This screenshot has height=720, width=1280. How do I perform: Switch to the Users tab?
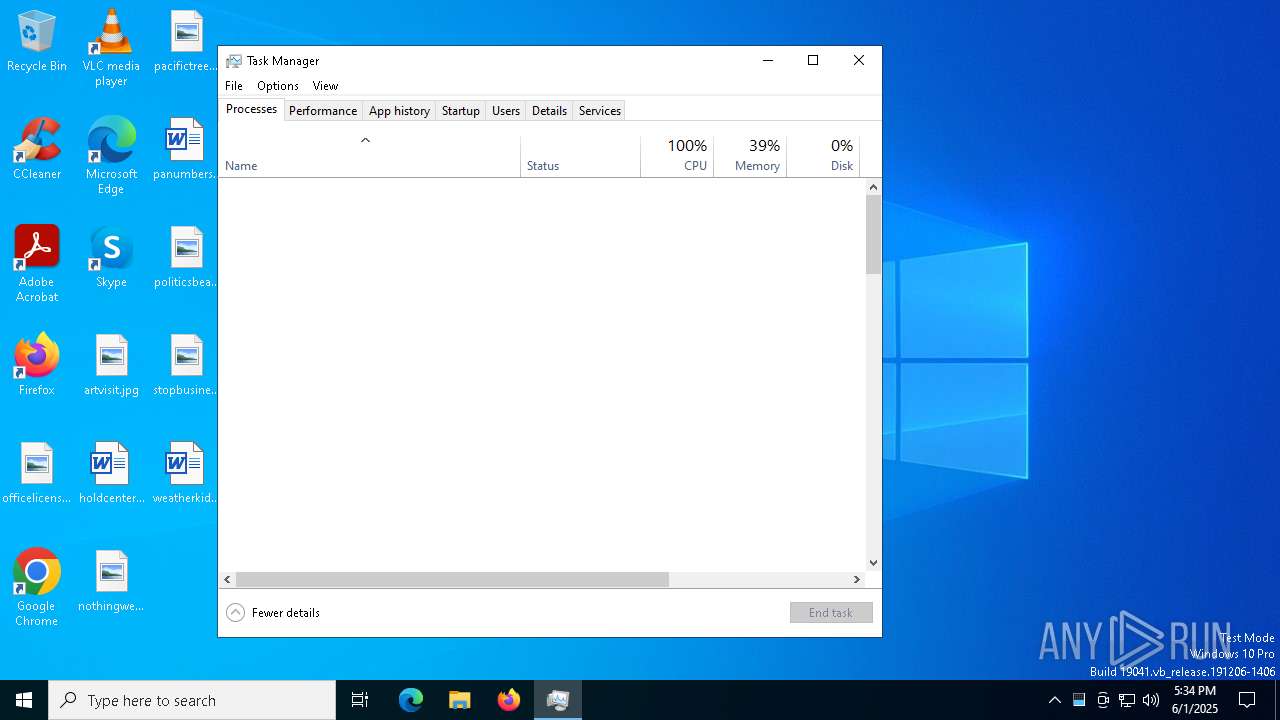[506, 111]
